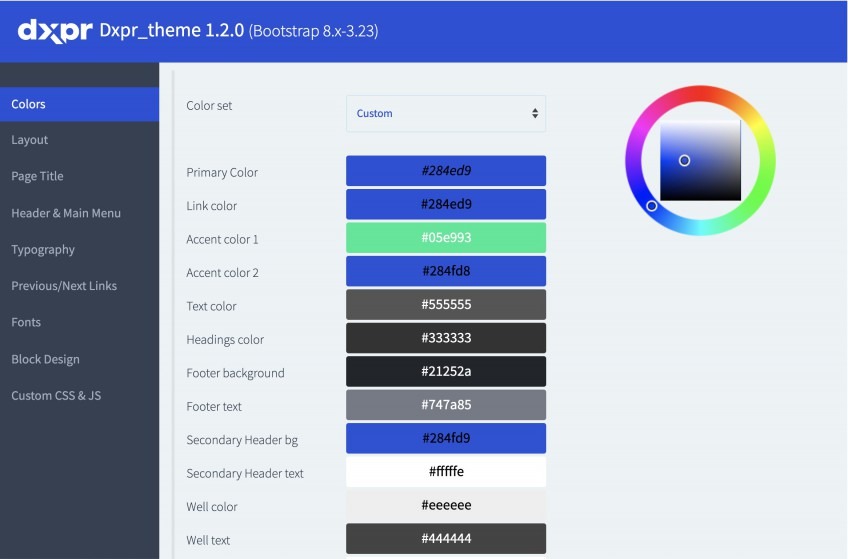Image resolution: width=848 pixels, height=559 pixels.
Task: Open the Color set dropdown
Action: pyautogui.click(x=446, y=113)
